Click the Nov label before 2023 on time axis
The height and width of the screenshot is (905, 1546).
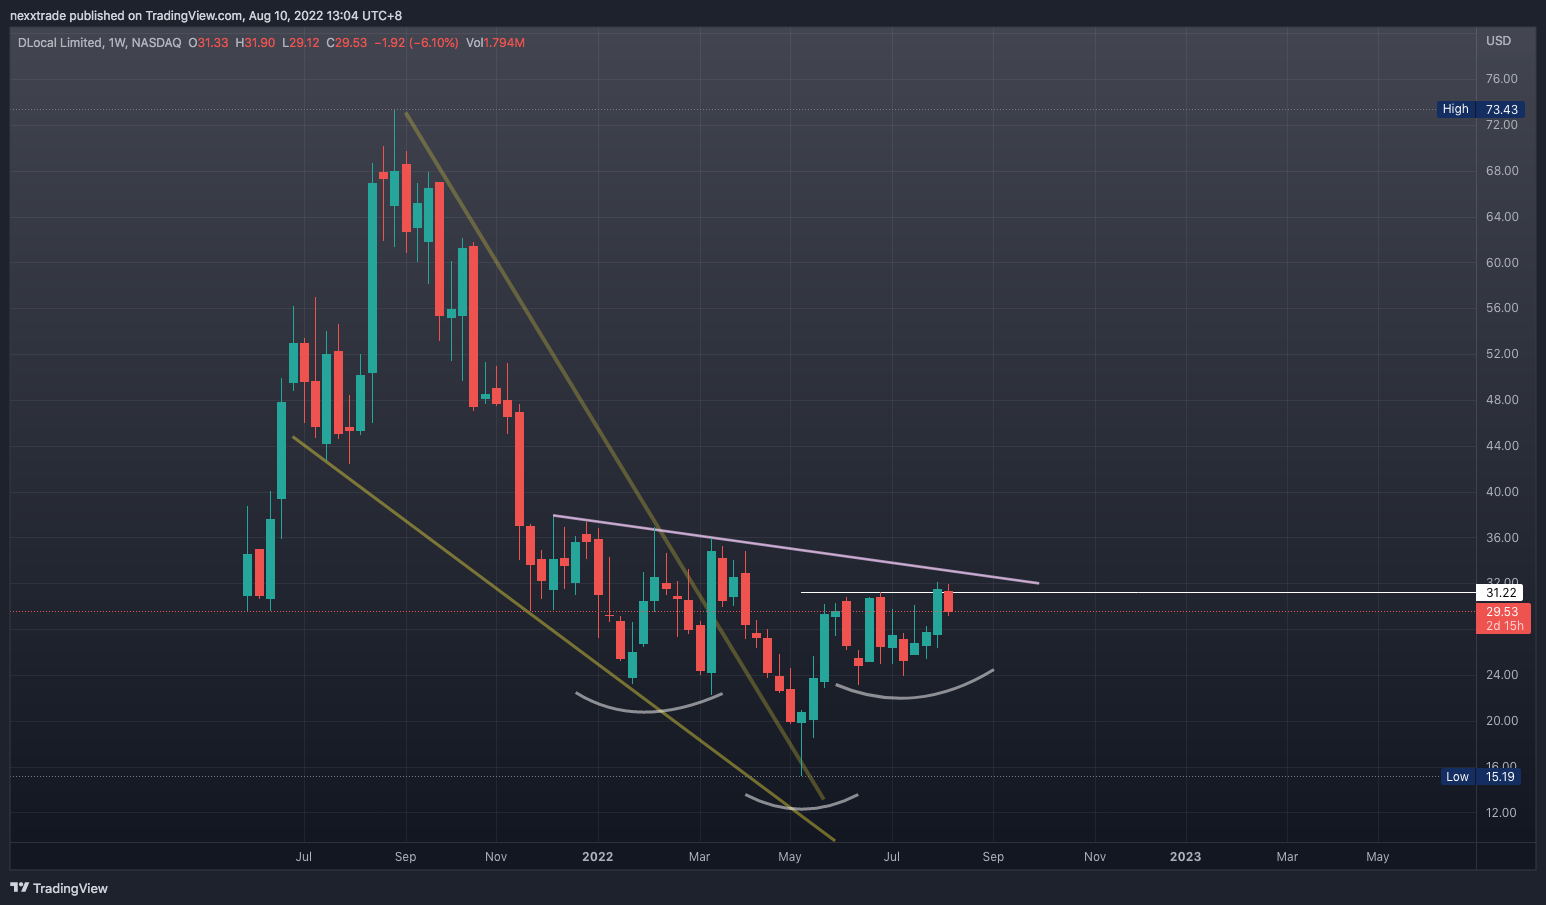1094,857
